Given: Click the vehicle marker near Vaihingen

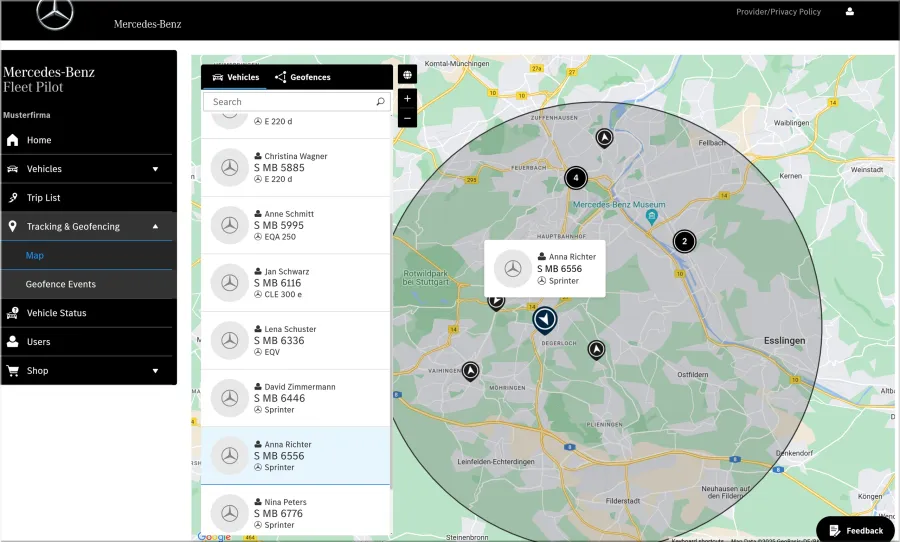Looking at the screenshot, I should pyautogui.click(x=470, y=371).
